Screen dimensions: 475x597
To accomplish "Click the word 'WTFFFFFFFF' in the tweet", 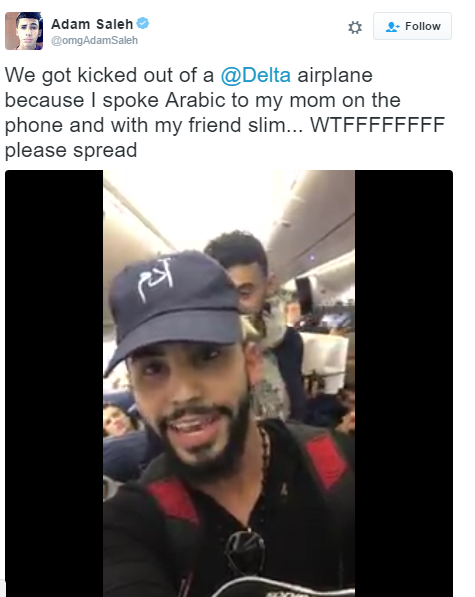I will pos(378,125).
